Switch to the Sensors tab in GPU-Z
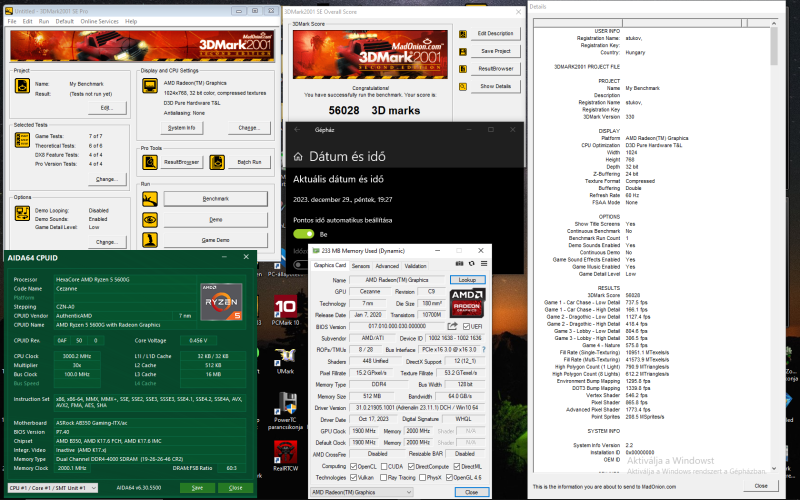This screenshot has height=500, width=800. point(361,266)
